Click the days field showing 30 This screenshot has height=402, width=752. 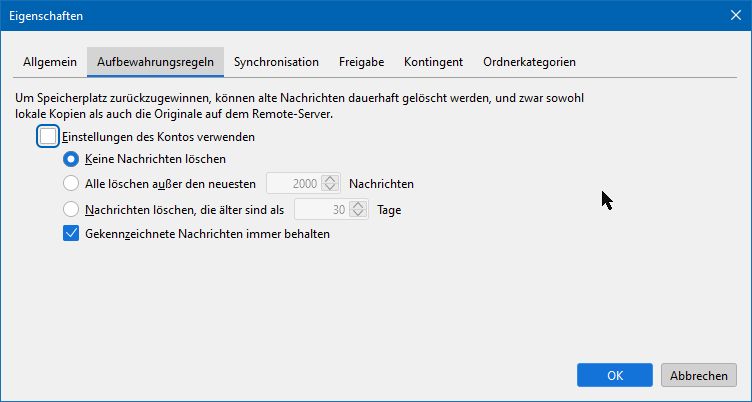point(324,210)
